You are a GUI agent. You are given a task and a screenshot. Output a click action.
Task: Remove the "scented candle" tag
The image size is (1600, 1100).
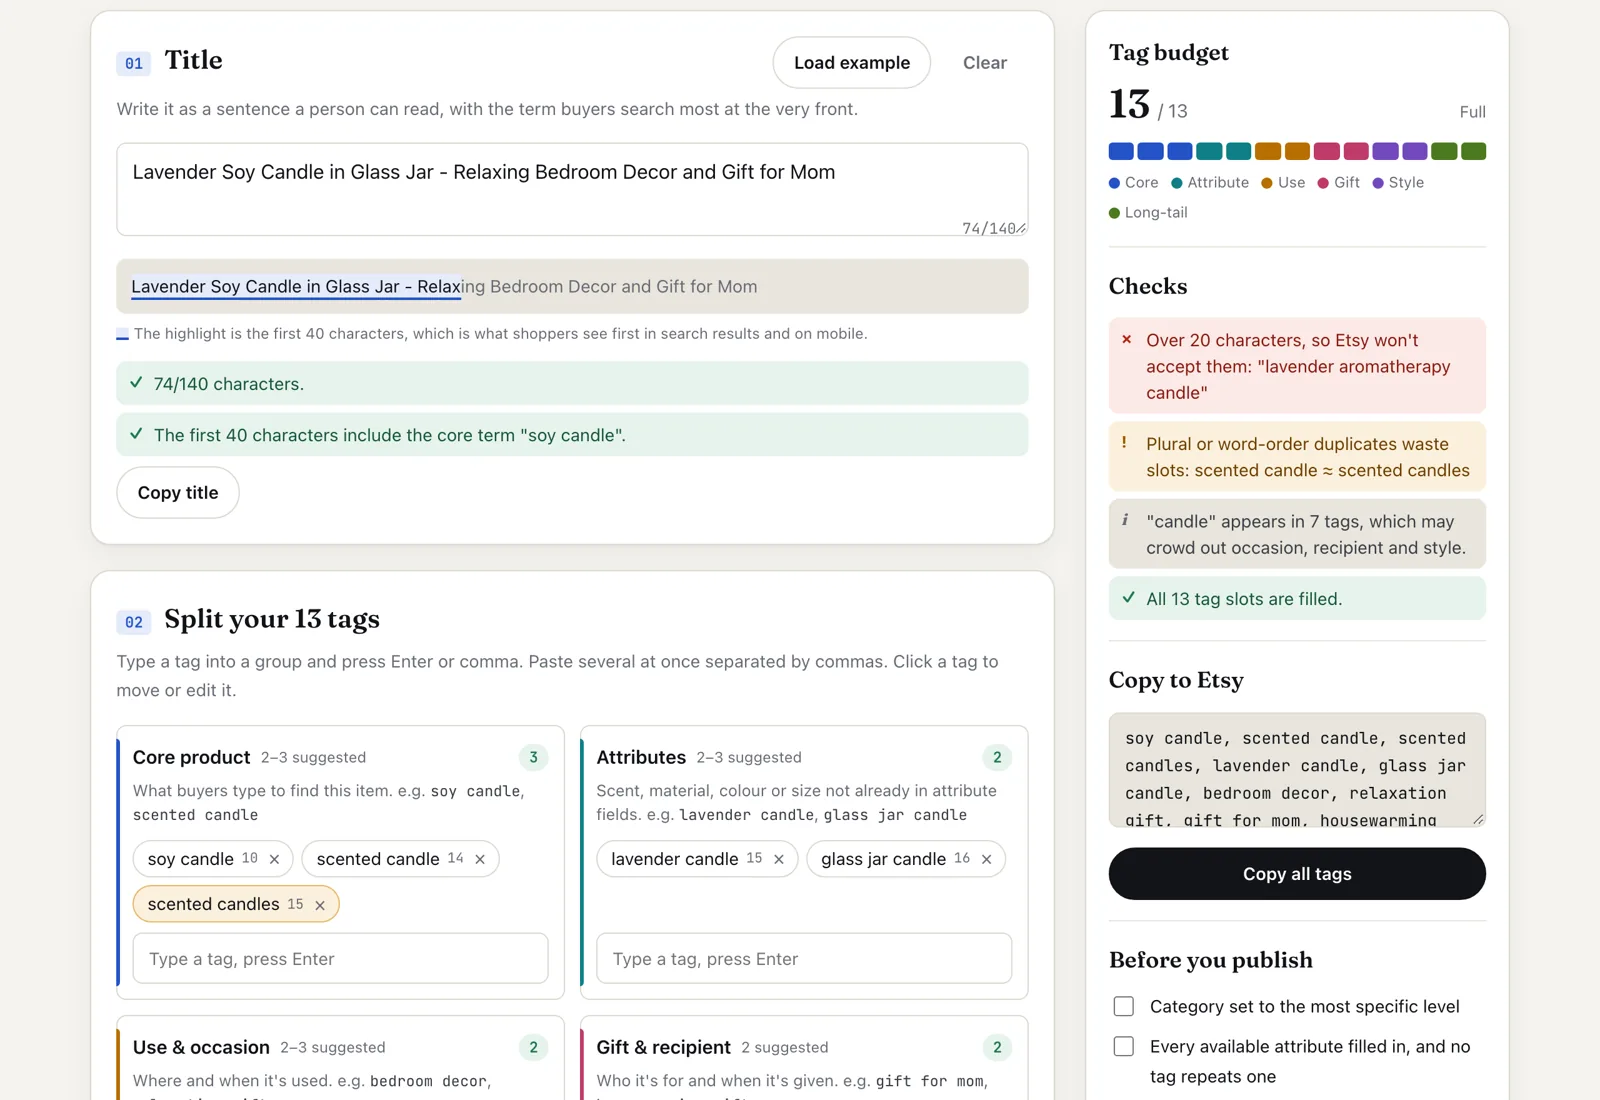click(480, 859)
